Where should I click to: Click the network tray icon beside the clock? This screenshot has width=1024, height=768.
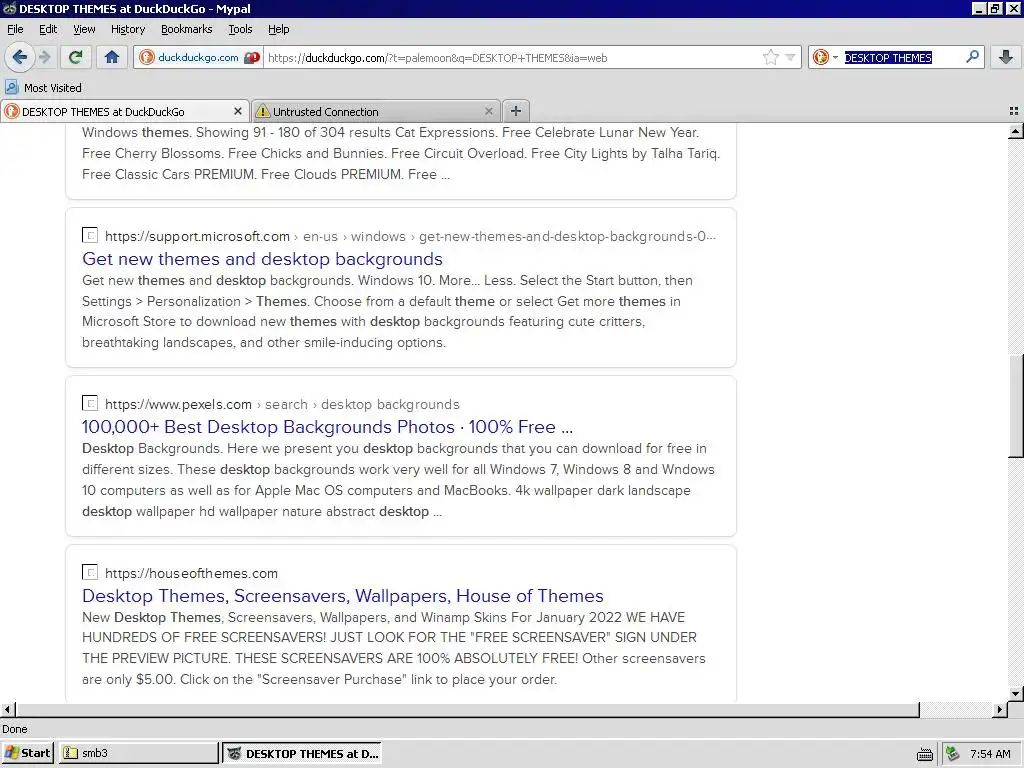[x=953, y=754]
